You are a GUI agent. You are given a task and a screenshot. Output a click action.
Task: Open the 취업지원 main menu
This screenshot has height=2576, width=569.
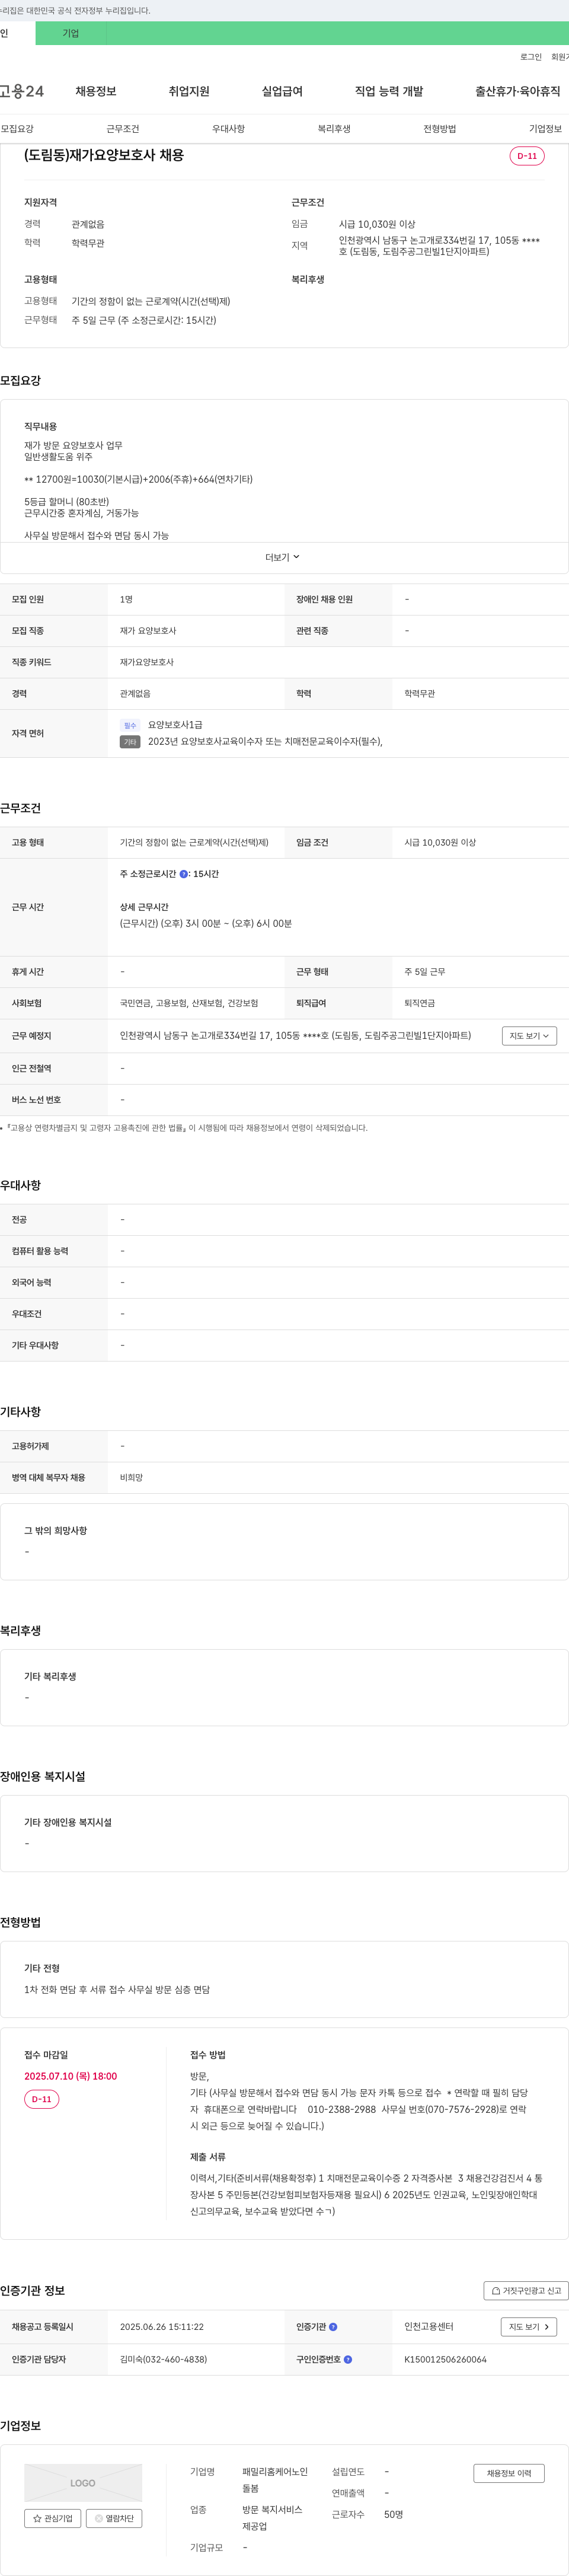pyautogui.click(x=189, y=91)
